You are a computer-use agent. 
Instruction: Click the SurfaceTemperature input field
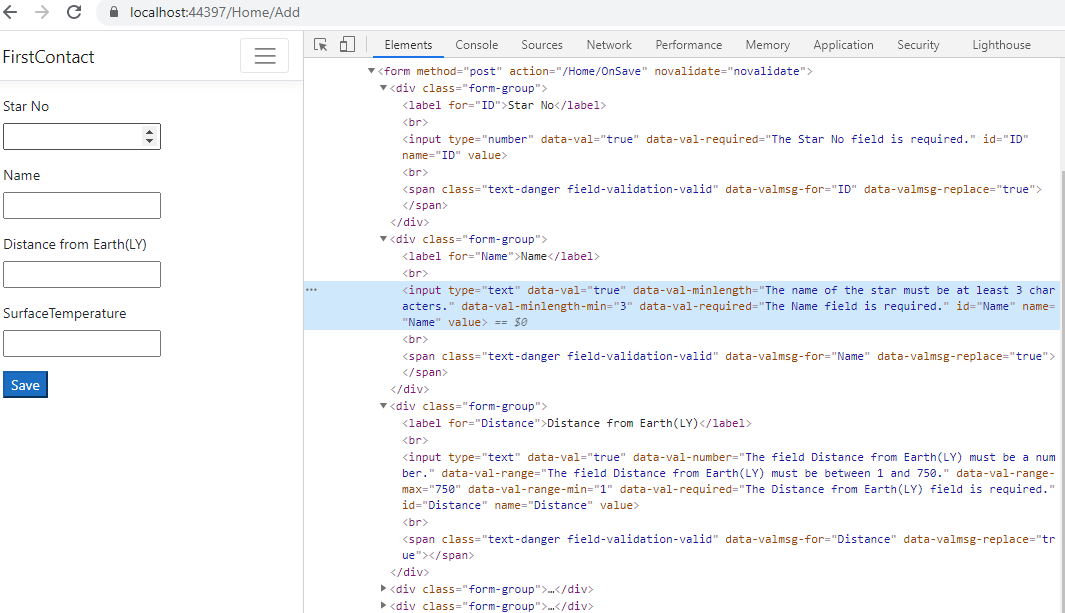82,344
